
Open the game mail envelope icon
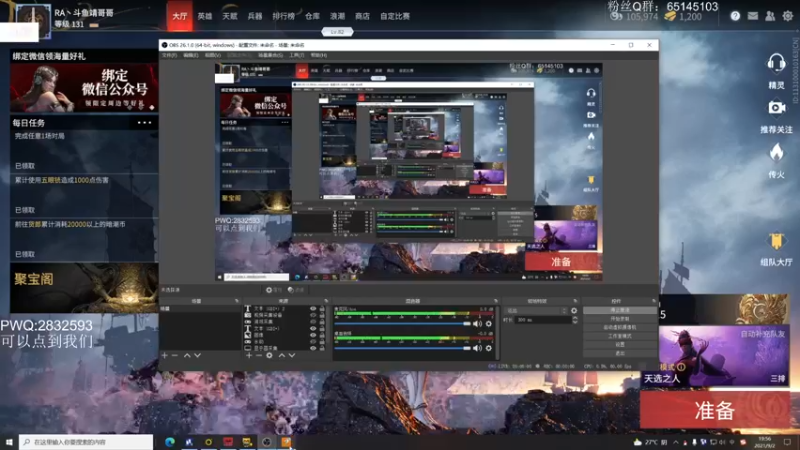pyautogui.click(x=753, y=16)
